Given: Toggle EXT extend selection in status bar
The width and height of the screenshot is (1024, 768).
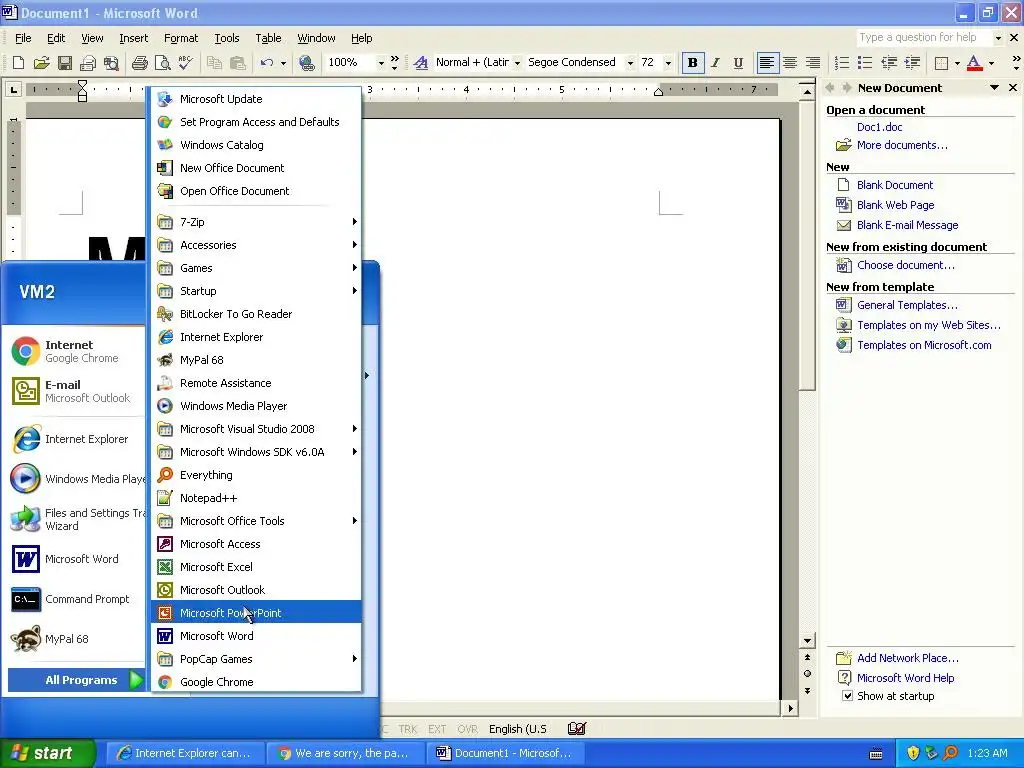Looking at the screenshot, I should [x=437, y=729].
